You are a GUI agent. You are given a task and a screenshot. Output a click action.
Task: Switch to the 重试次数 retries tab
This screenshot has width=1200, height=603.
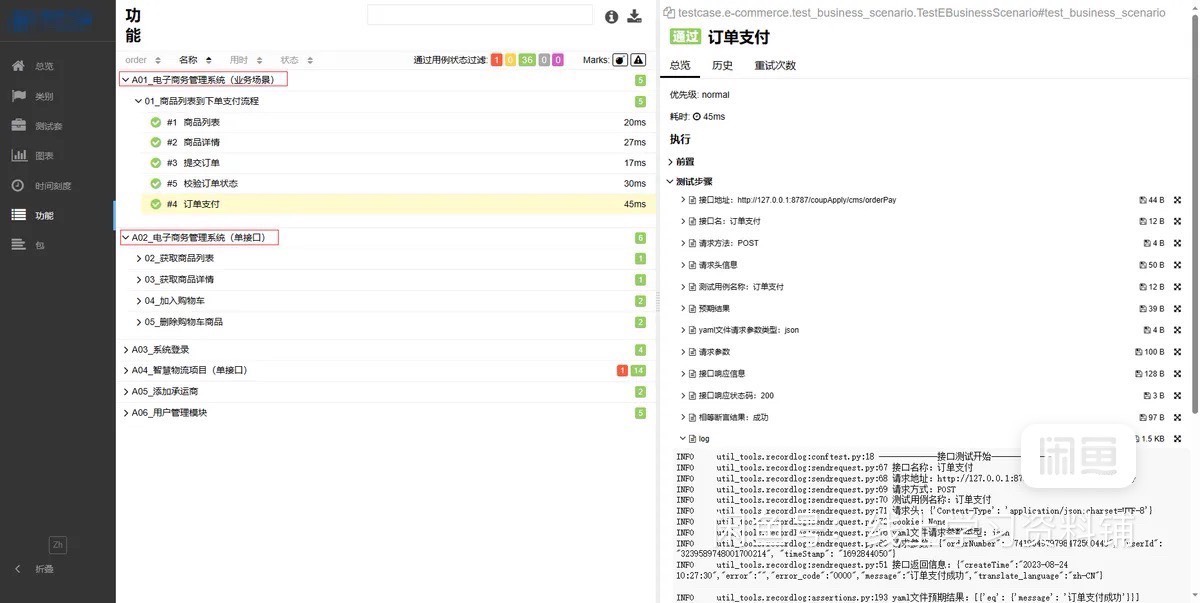(775, 66)
